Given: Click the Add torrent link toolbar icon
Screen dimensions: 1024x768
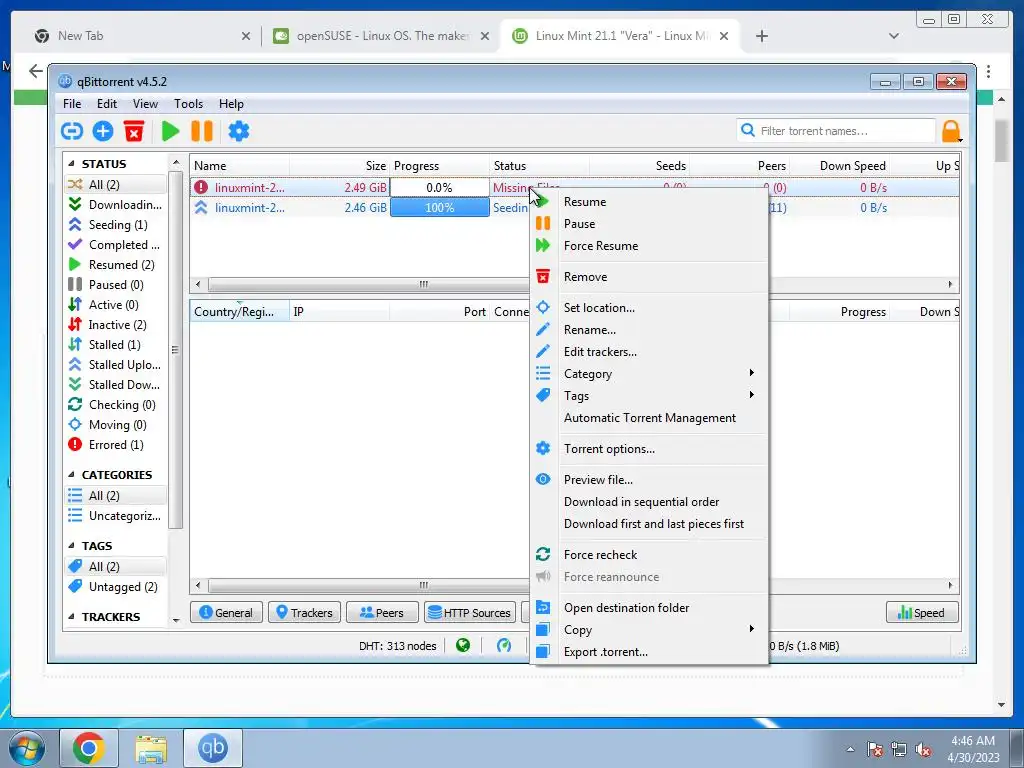Looking at the screenshot, I should pyautogui.click(x=71, y=131).
